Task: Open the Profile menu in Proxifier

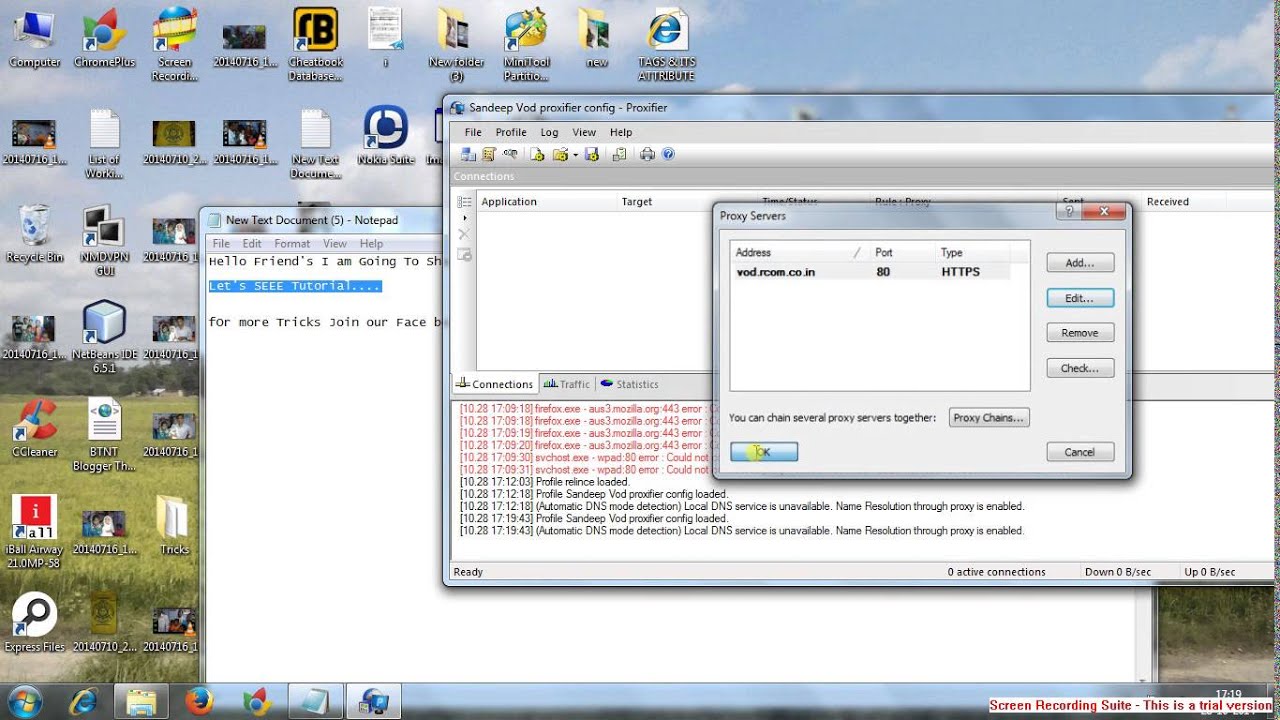Action: [x=510, y=132]
